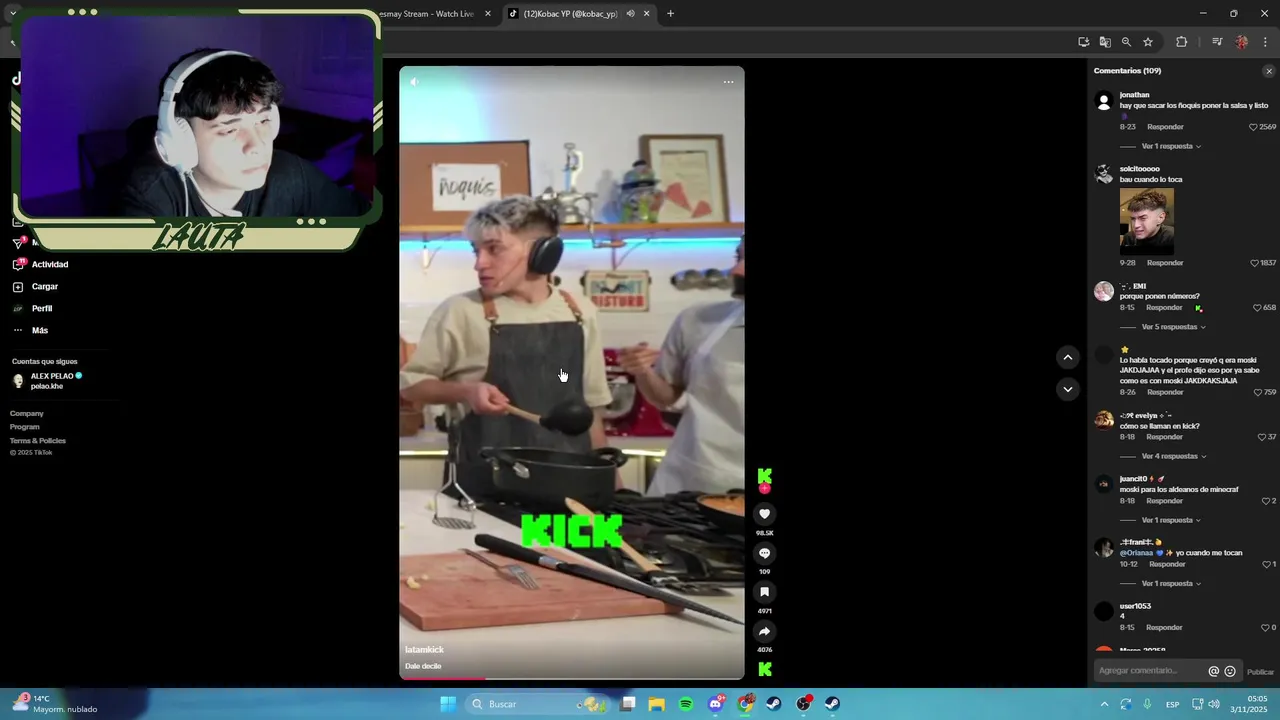The image size is (1280, 720).
Task: Like jonathan's comment heart
Action: tap(1253, 127)
